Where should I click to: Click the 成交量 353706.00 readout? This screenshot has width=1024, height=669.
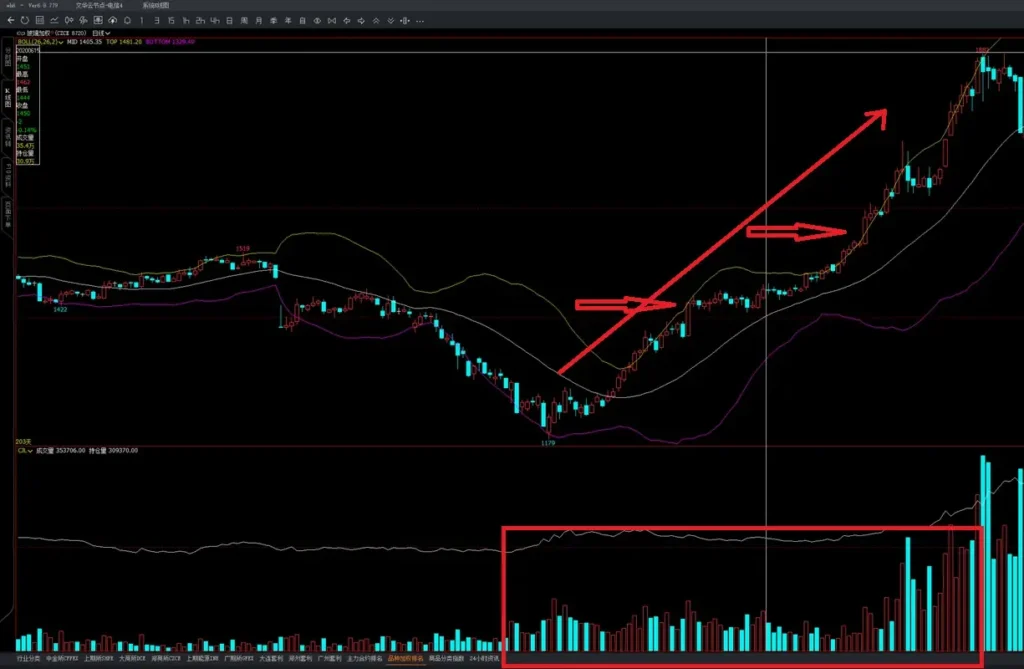tap(61, 451)
